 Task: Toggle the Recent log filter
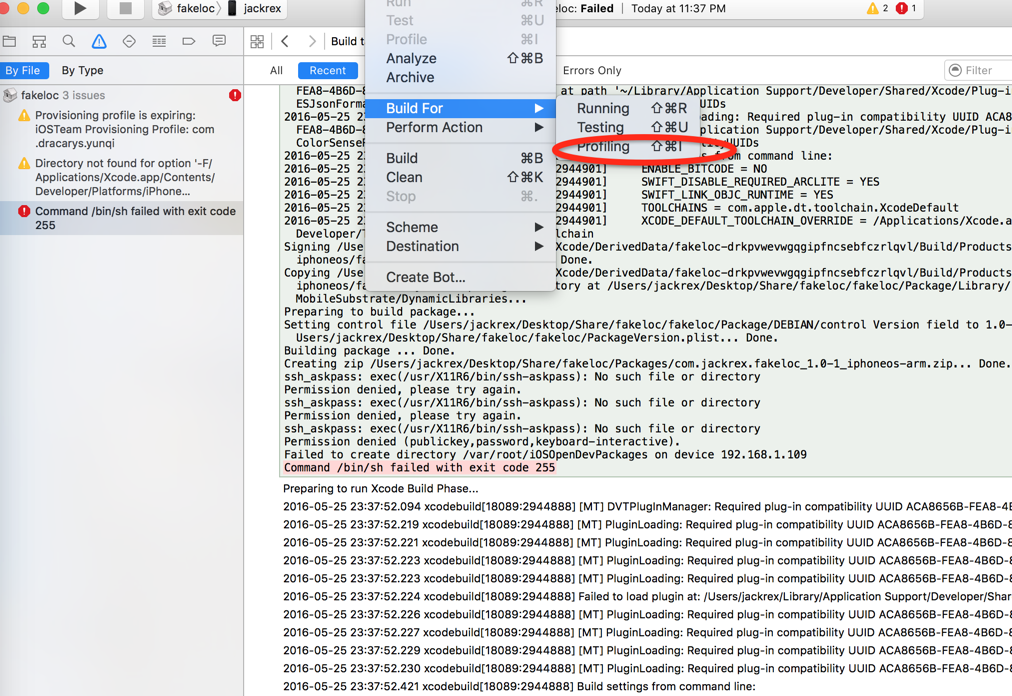327,71
